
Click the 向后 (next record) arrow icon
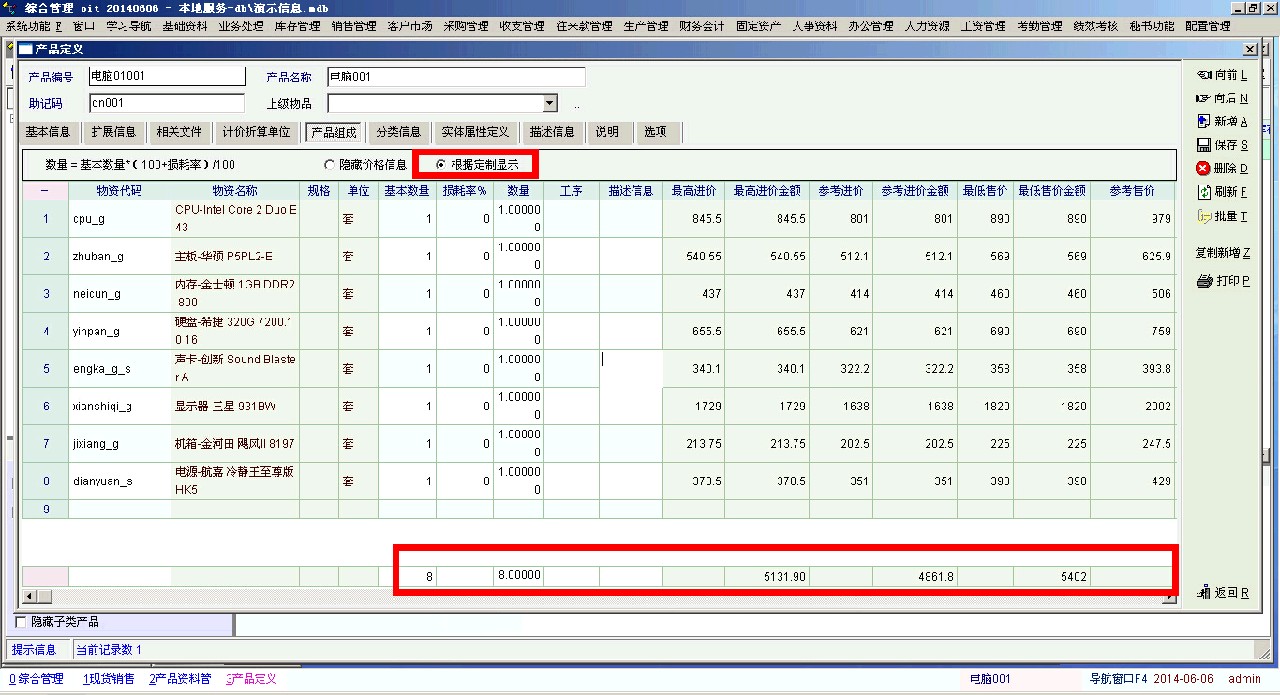click(x=1203, y=98)
